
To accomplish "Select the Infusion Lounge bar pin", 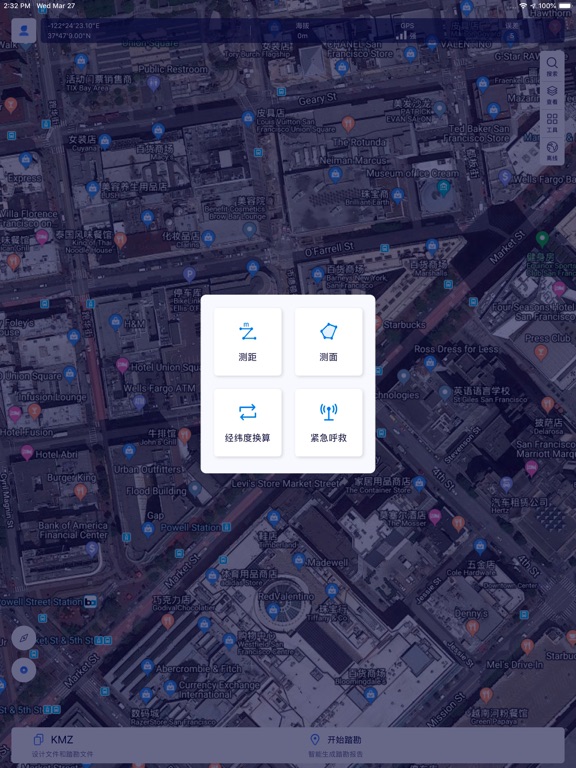I will (34, 411).
